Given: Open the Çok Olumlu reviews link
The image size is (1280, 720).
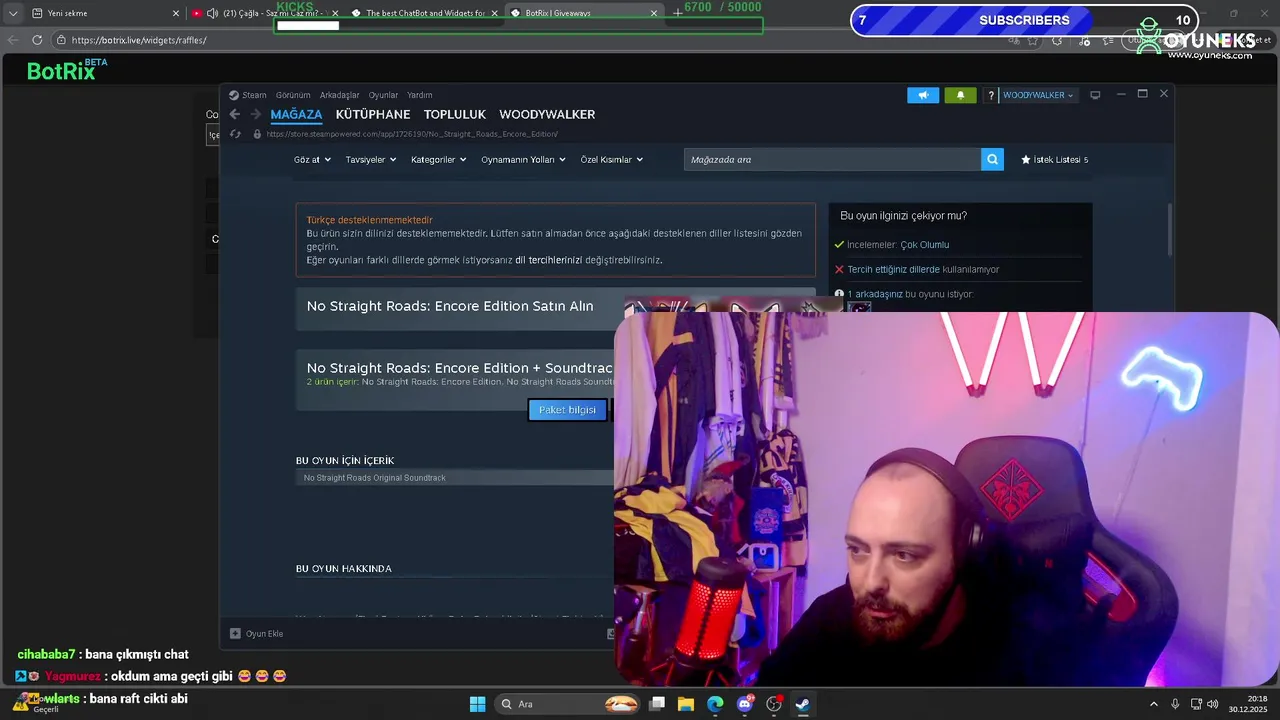Looking at the screenshot, I should coord(925,245).
